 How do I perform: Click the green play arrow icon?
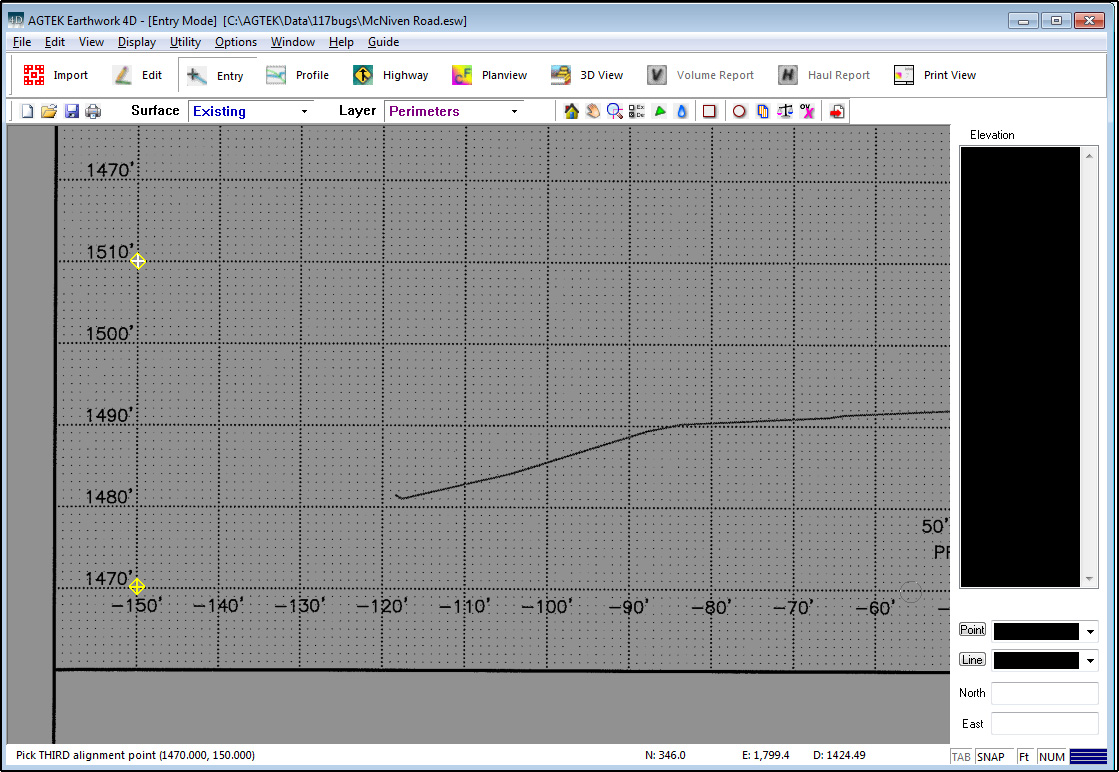coord(660,111)
